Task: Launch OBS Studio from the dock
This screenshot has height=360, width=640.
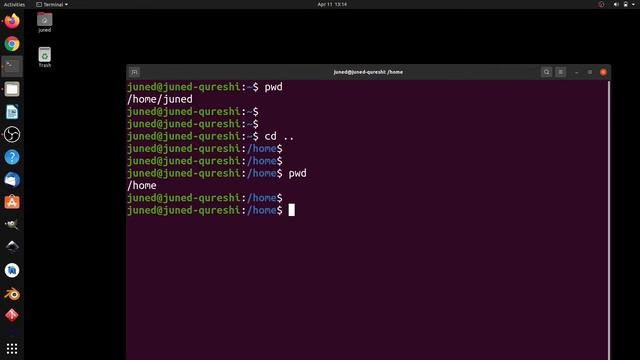Action: point(12,134)
